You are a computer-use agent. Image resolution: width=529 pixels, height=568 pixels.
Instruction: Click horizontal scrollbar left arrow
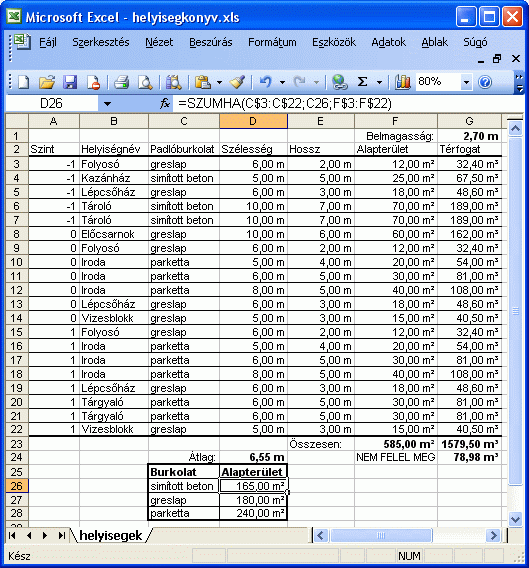tap(320, 535)
